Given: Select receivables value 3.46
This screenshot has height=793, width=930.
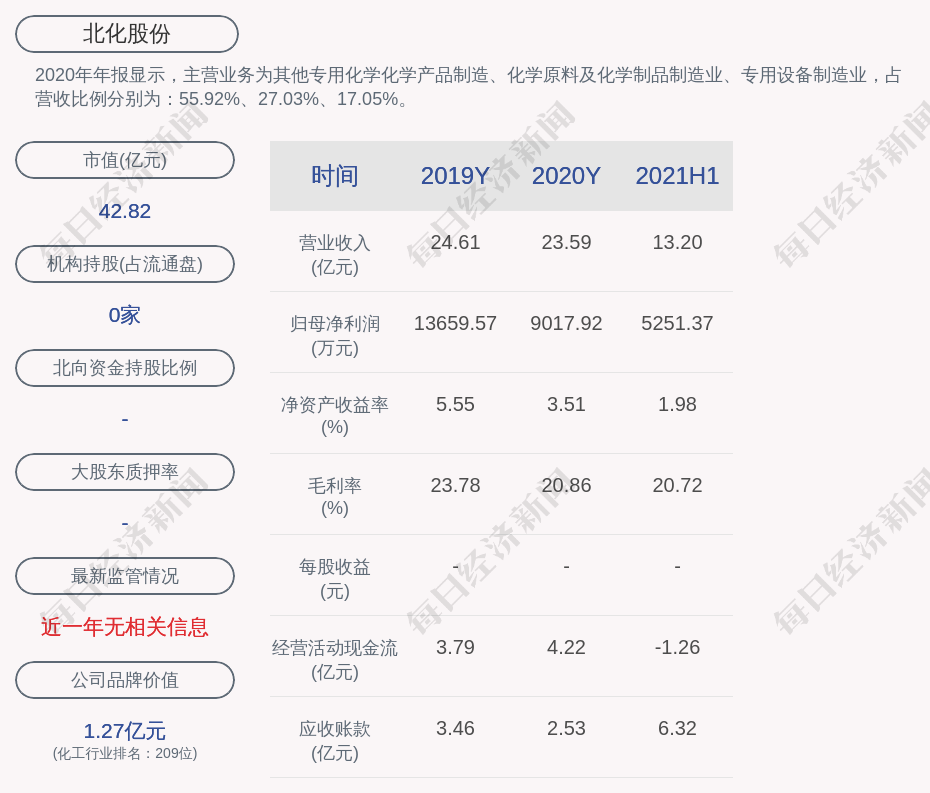Looking at the screenshot, I should tap(456, 728).
